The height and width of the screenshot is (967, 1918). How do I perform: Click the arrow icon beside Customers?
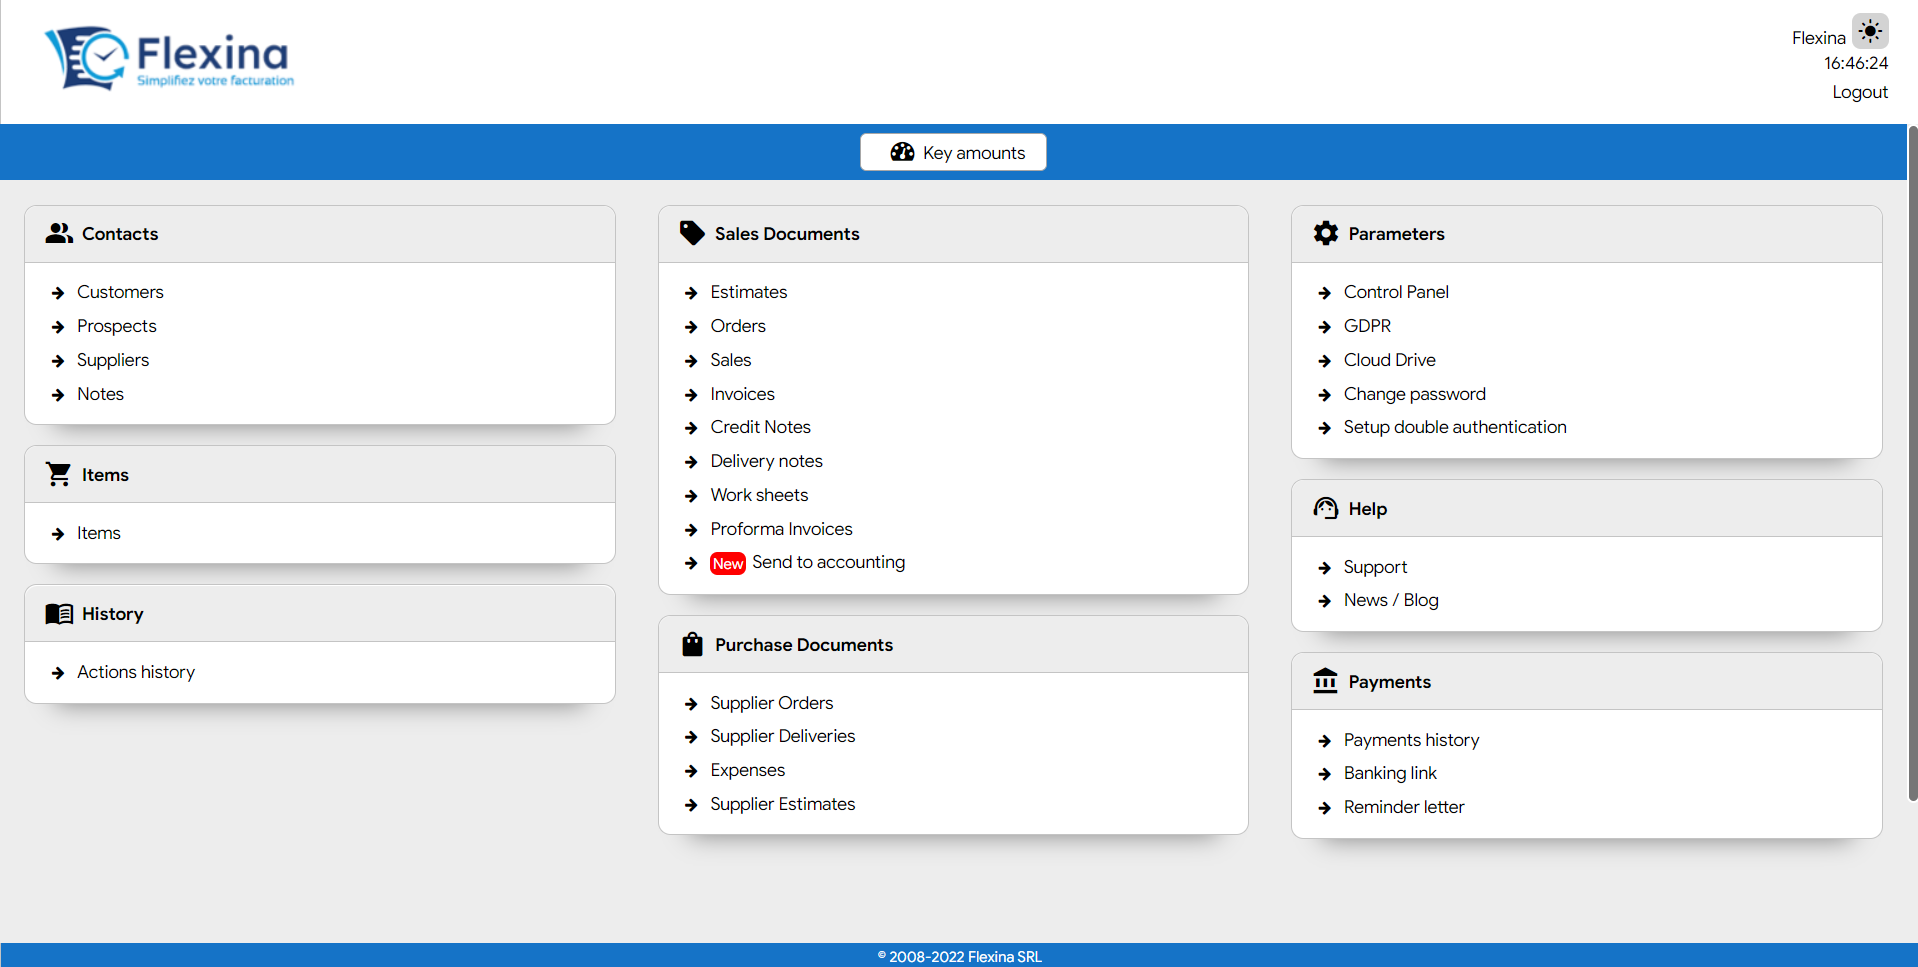pyautogui.click(x=58, y=293)
